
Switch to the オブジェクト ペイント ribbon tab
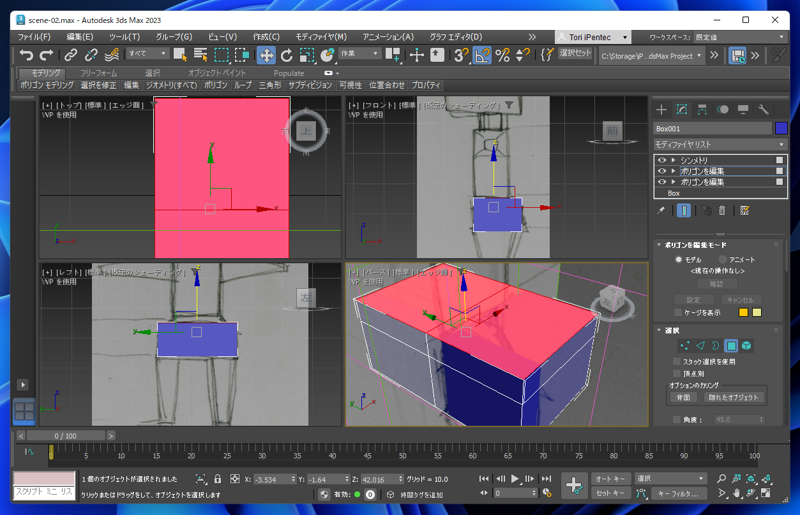217,73
